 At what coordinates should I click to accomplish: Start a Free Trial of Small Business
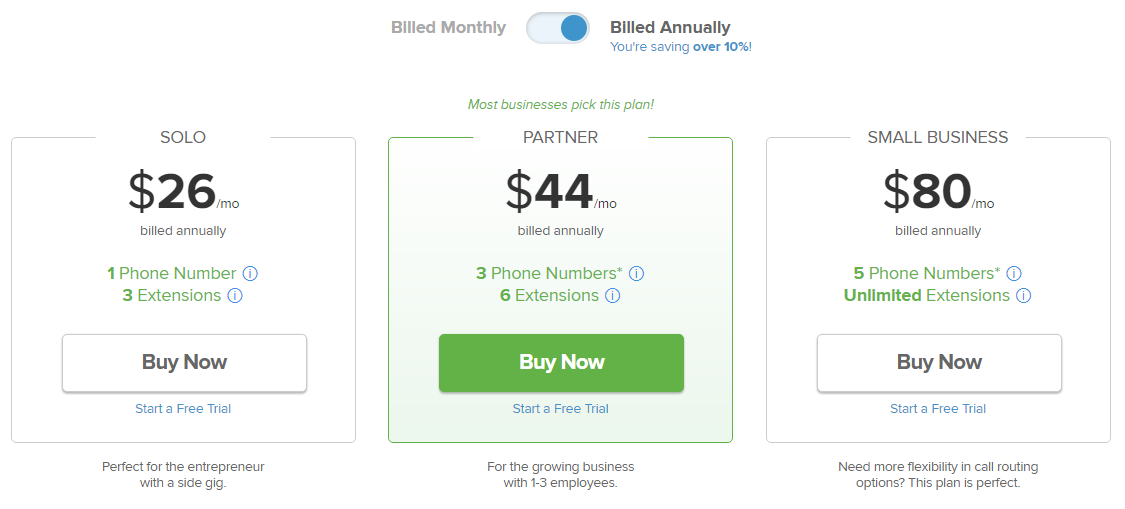[x=938, y=408]
